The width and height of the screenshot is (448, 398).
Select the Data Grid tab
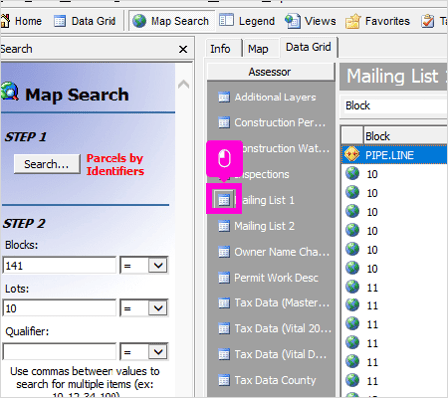coord(309,47)
